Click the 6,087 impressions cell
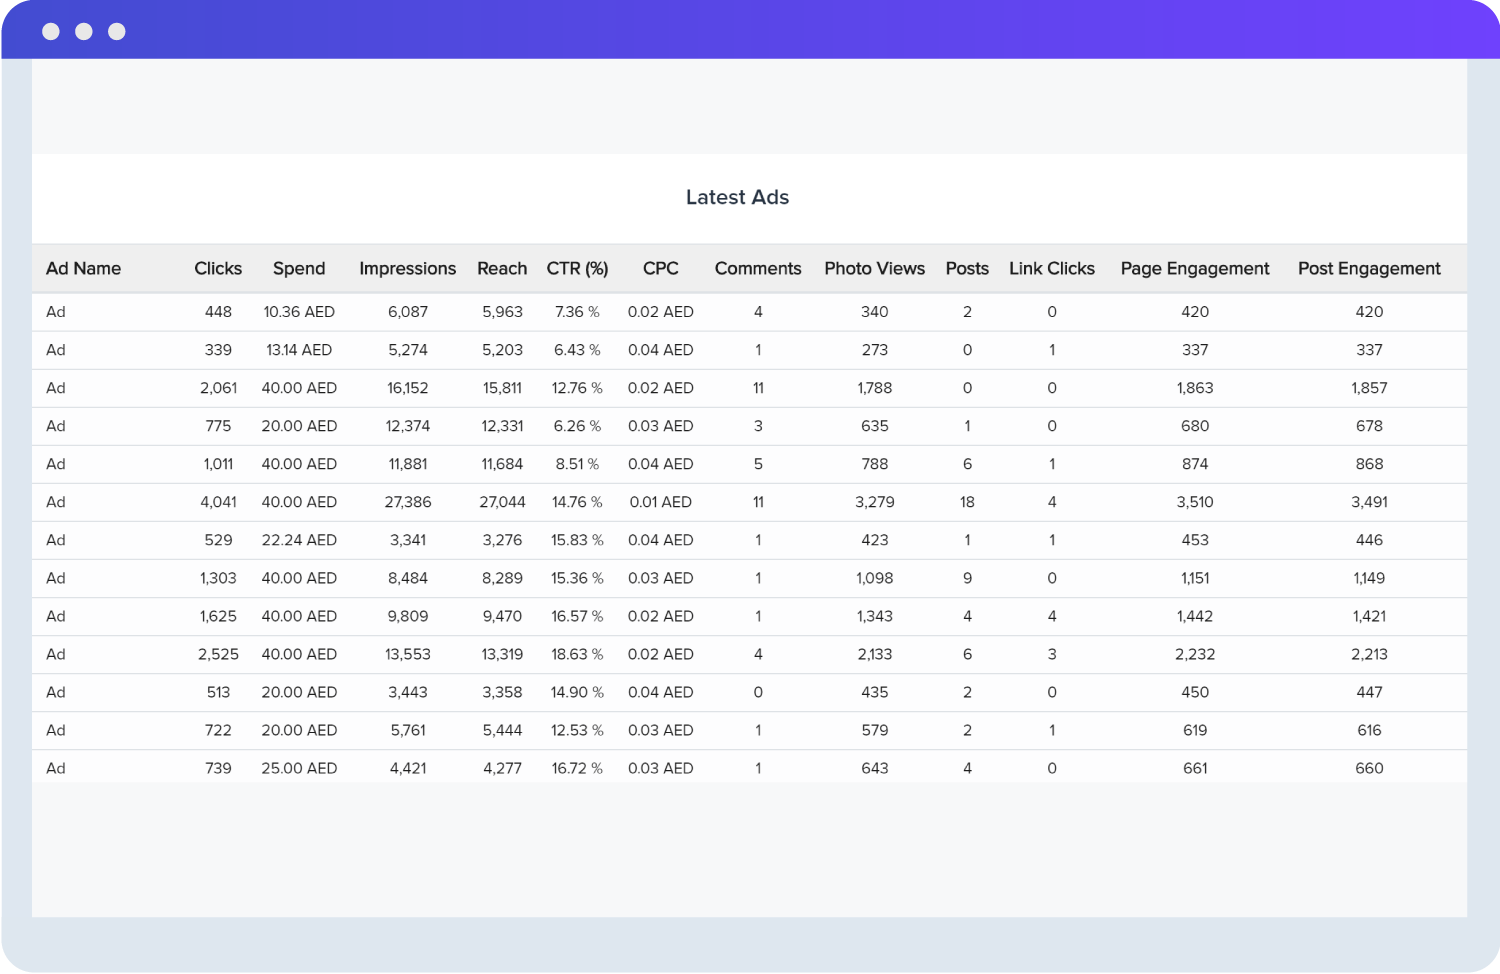Image resolution: width=1500 pixels, height=974 pixels. click(x=408, y=312)
